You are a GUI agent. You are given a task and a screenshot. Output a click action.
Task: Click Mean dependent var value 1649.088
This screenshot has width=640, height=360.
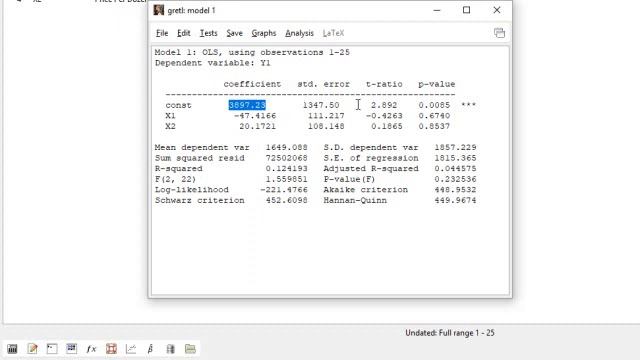287,147
